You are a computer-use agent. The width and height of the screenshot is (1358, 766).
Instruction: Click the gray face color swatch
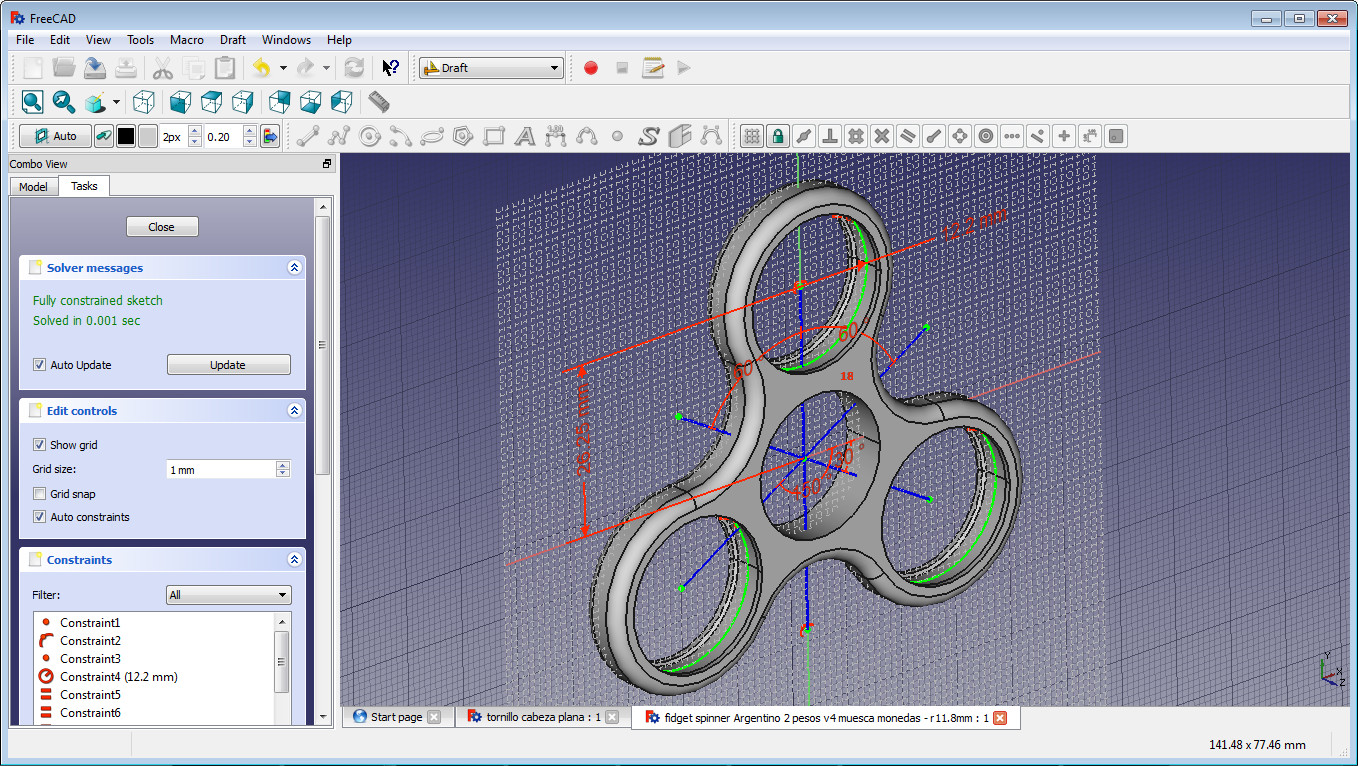[x=148, y=136]
